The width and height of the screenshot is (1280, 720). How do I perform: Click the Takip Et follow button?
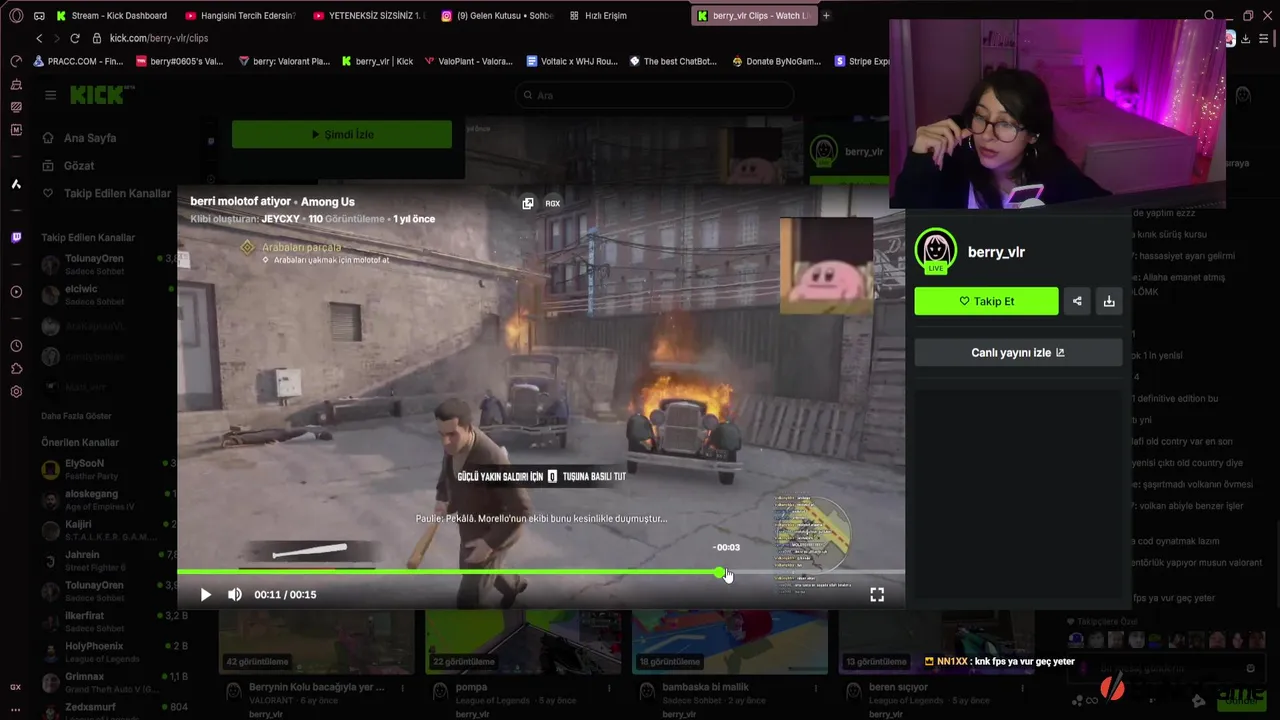point(986,301)
